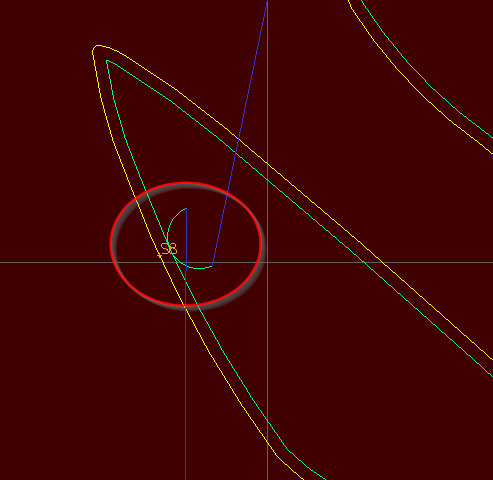493x480 pixels.
Task: Select the rounded yellow corner at top-left of contour
Action: coord(97,48)
